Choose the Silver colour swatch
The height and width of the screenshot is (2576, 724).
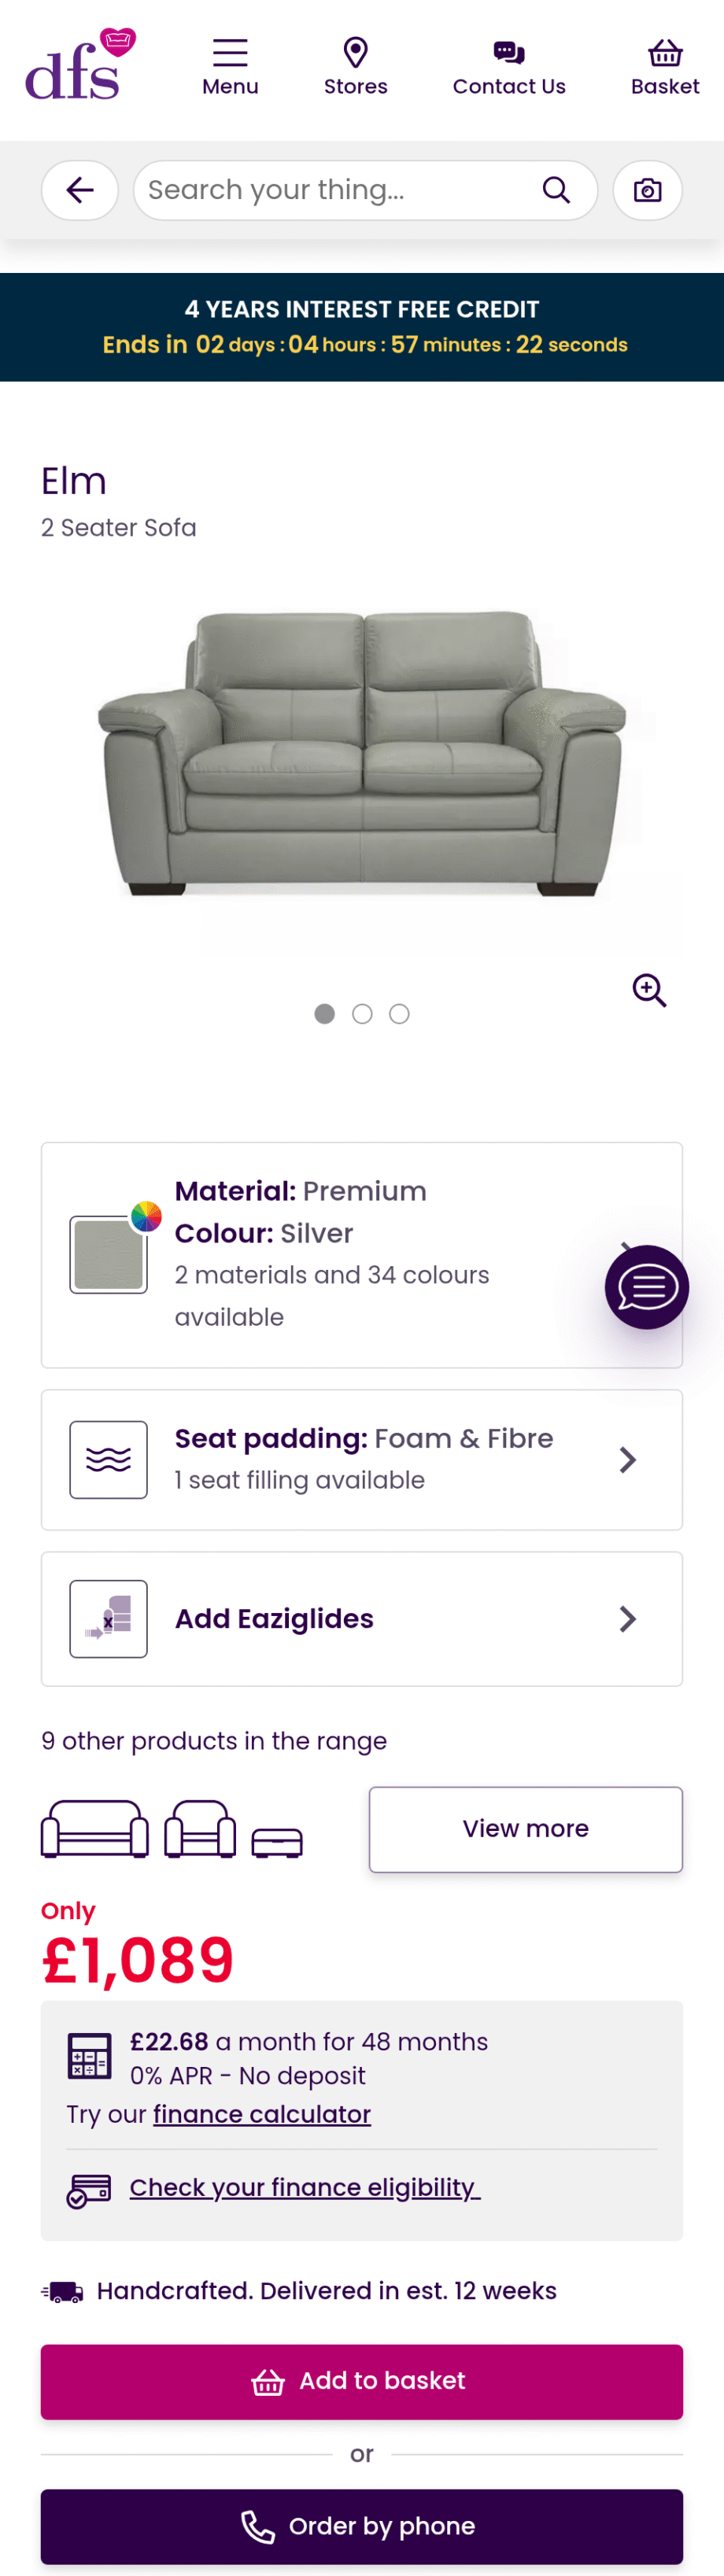pyautogui.click(x=109, y=1255)
